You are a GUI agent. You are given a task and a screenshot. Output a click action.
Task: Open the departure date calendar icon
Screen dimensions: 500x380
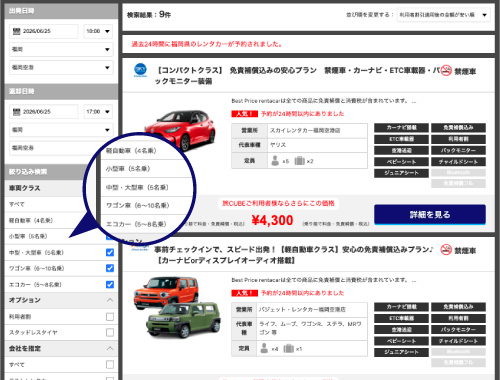[16, 31]
